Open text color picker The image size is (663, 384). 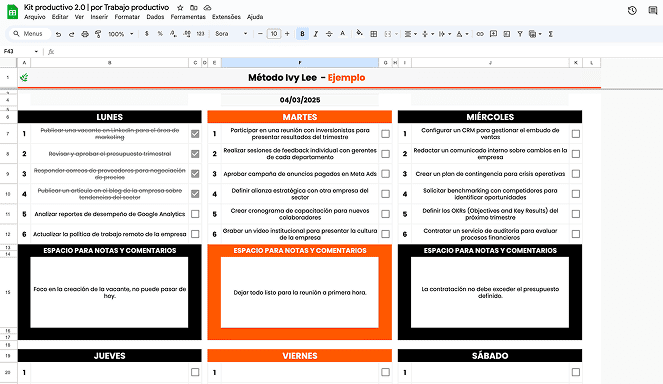pos(342,34)
